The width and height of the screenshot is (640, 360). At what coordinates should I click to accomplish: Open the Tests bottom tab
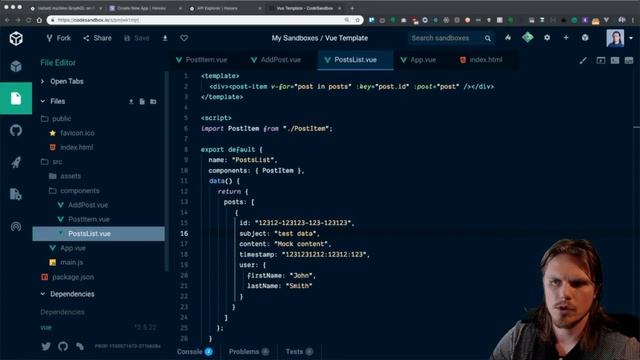click(x=299, y=351)
